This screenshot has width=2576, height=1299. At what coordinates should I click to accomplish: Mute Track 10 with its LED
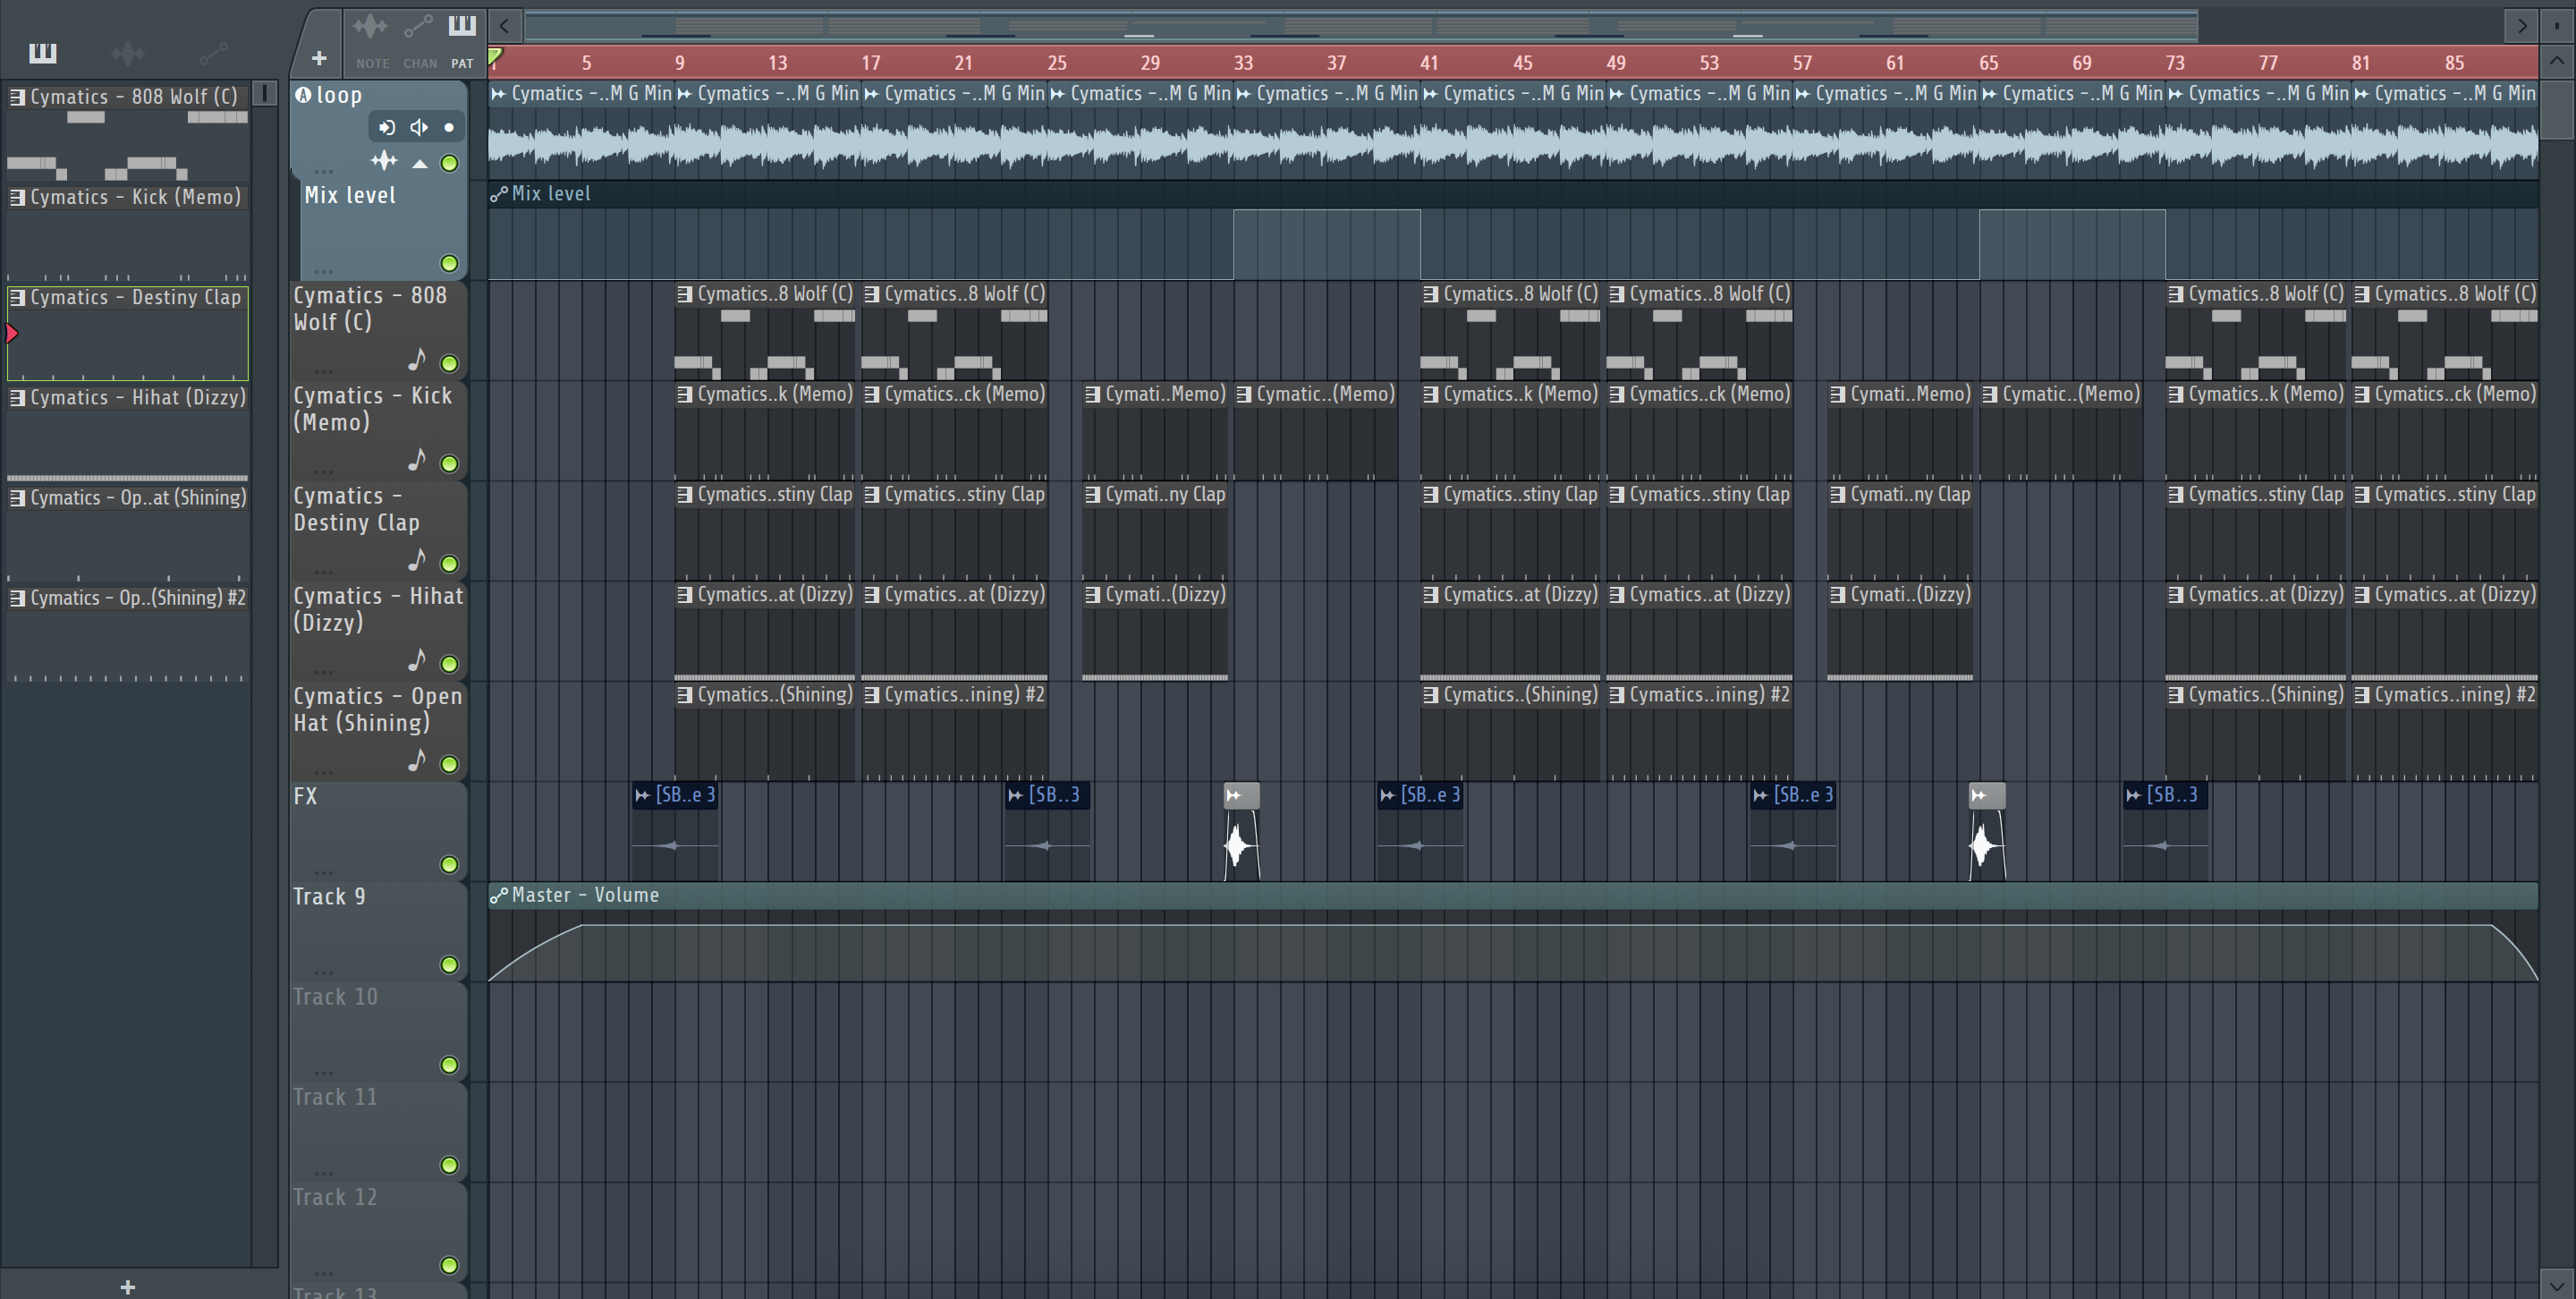click(450, 1064)
